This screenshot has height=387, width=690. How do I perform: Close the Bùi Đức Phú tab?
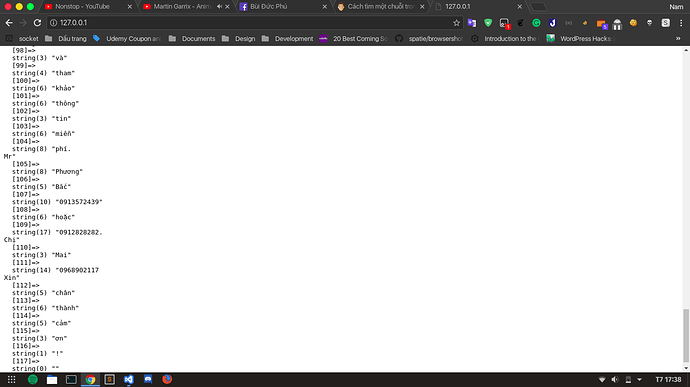(x=324, y=7)
